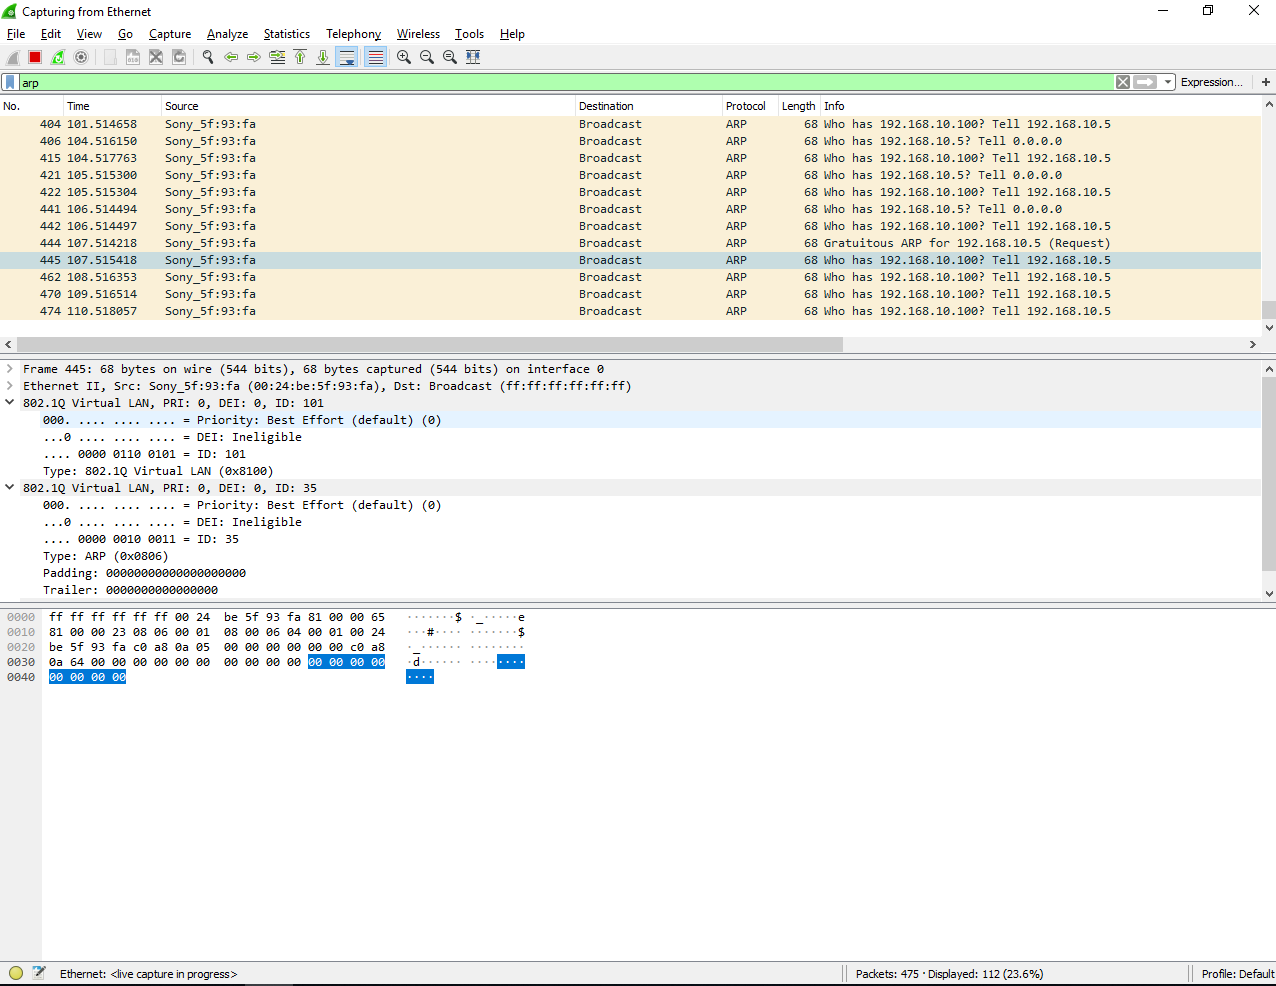Open the View menu
1276x986 pixels.
coord(89,34)
